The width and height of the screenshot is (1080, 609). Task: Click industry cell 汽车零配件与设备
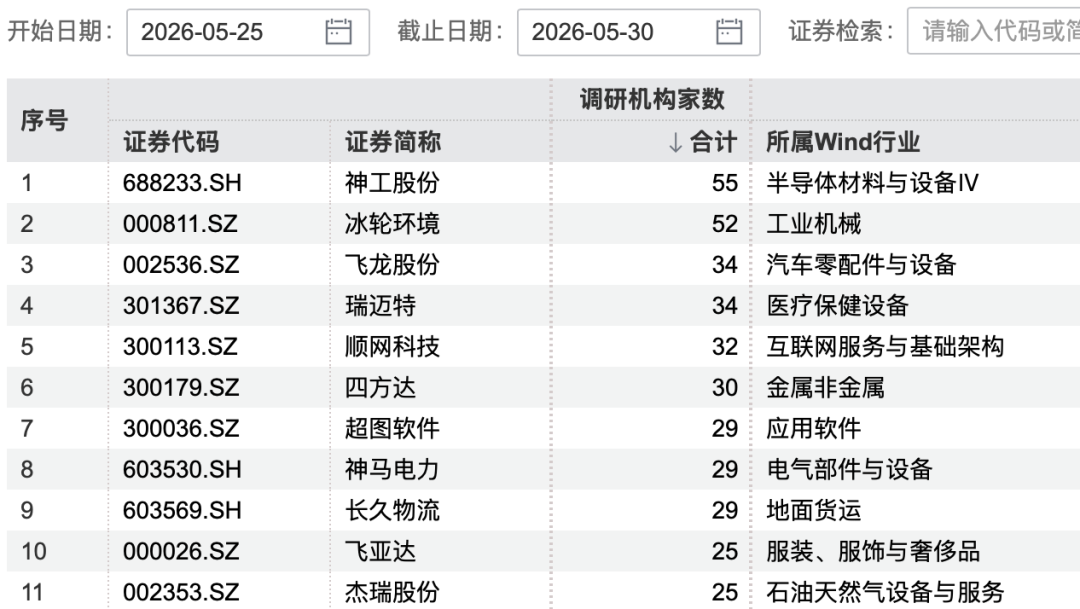click(x=861, y=265)
